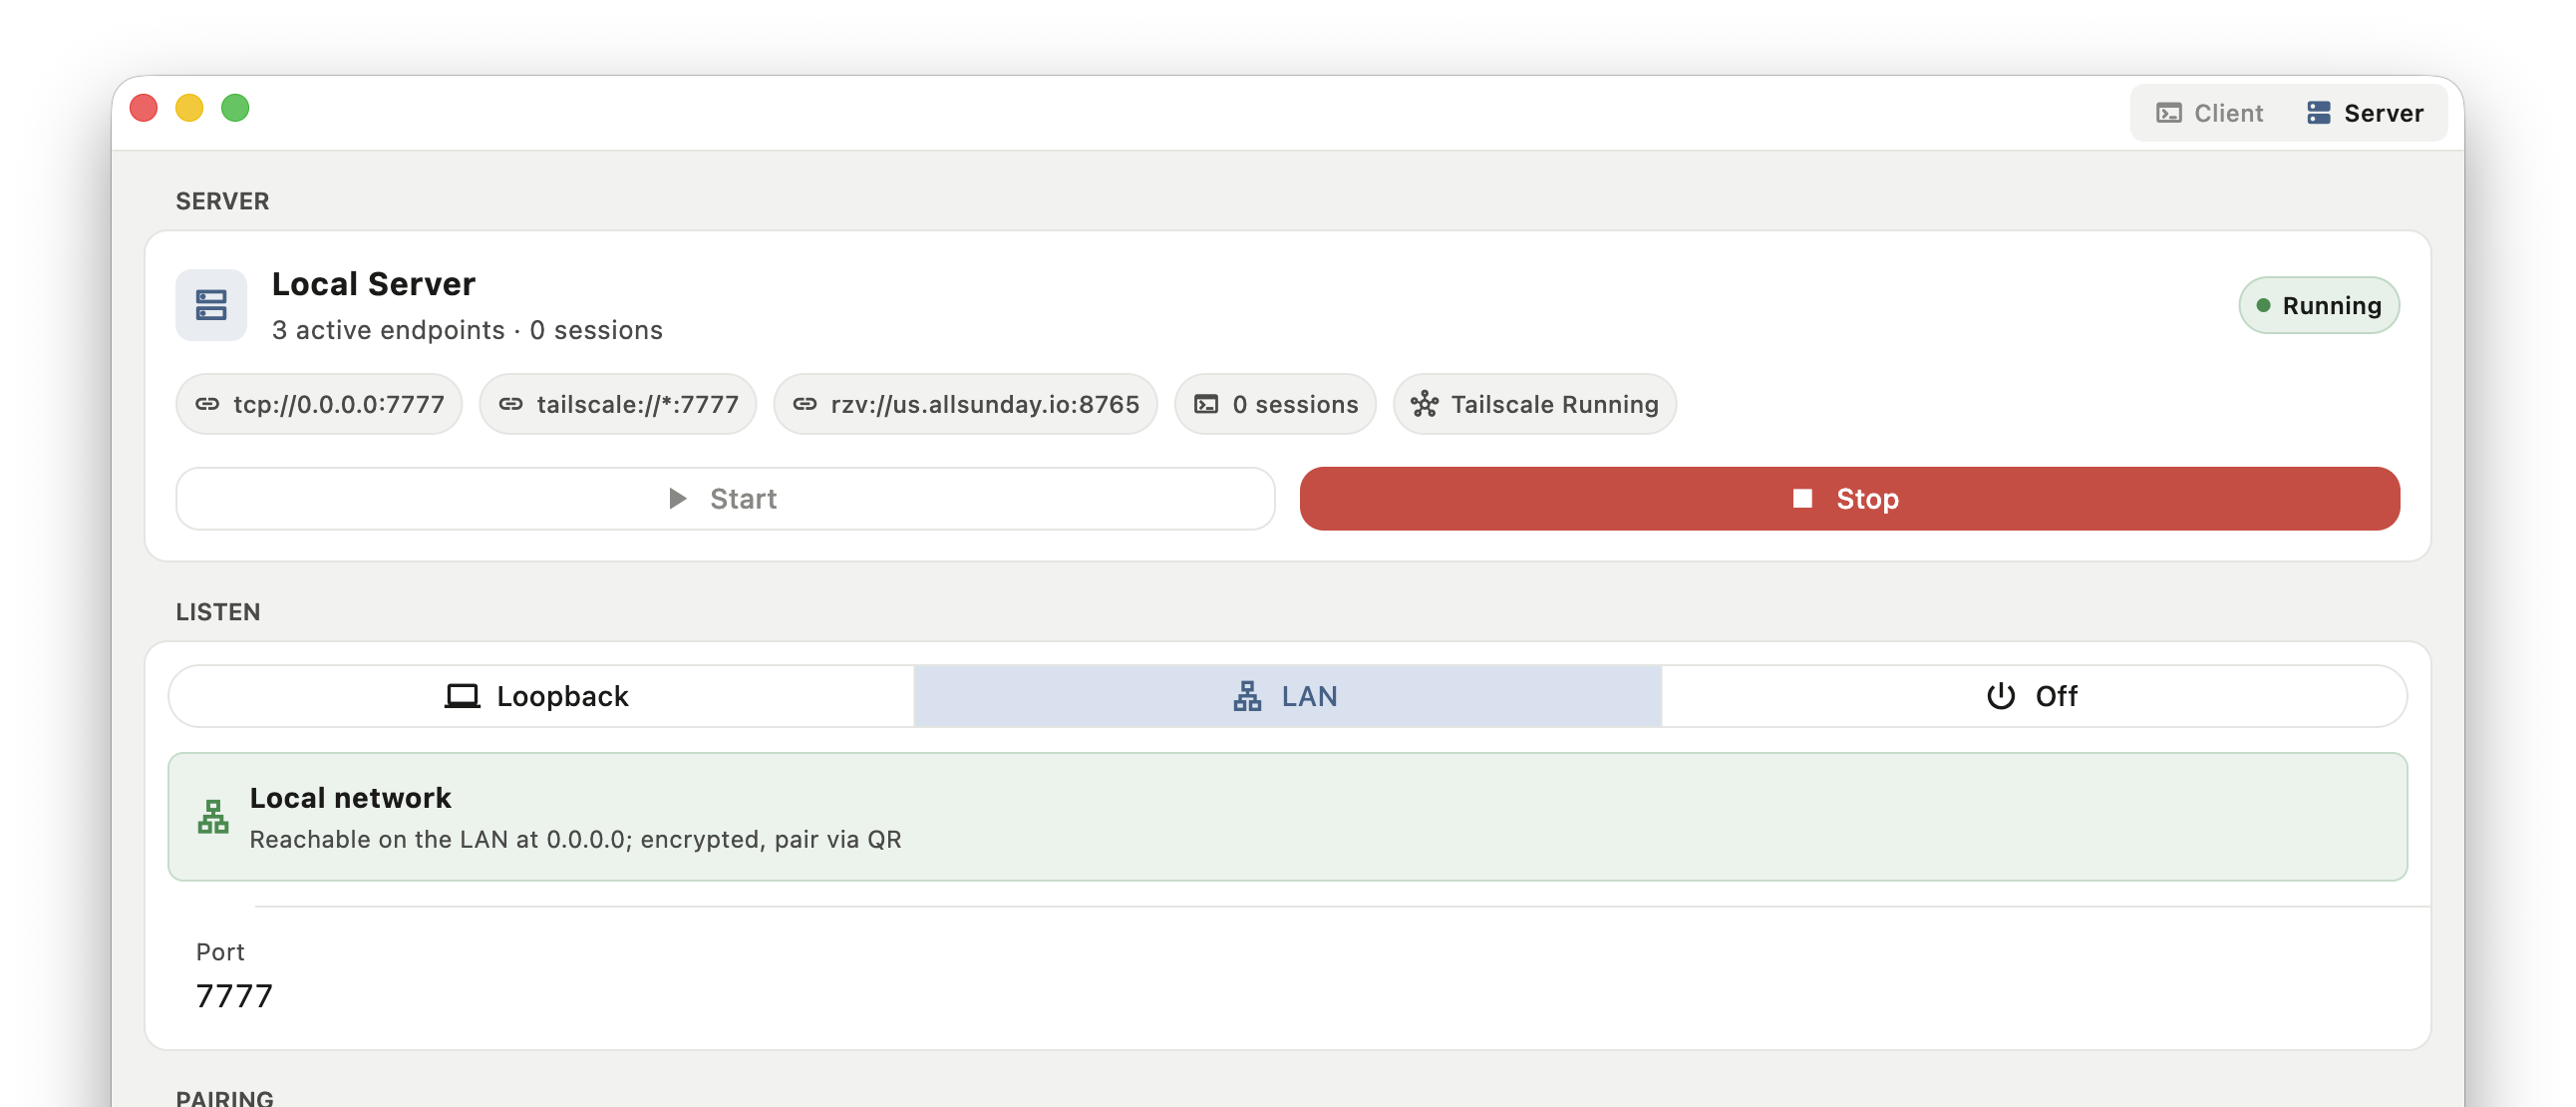Switch to the Client tab
The height and width of the screenshot is (1107, 2576).
click(x=2209, y=113)
